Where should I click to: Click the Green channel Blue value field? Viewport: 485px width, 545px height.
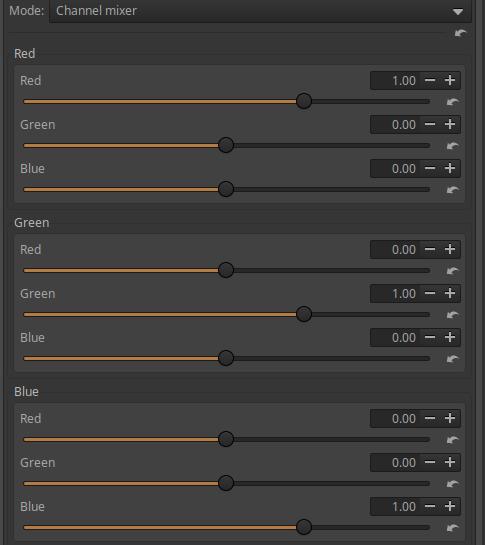395,337
